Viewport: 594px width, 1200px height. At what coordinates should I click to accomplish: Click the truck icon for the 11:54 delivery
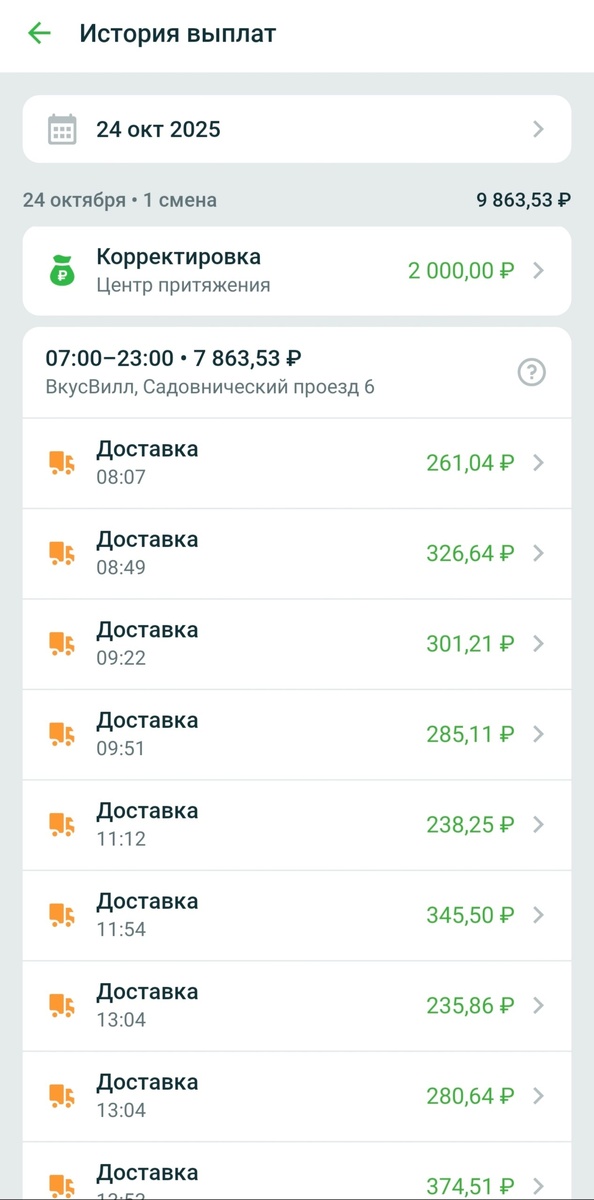pyautogui.click(x=59, y=914)
